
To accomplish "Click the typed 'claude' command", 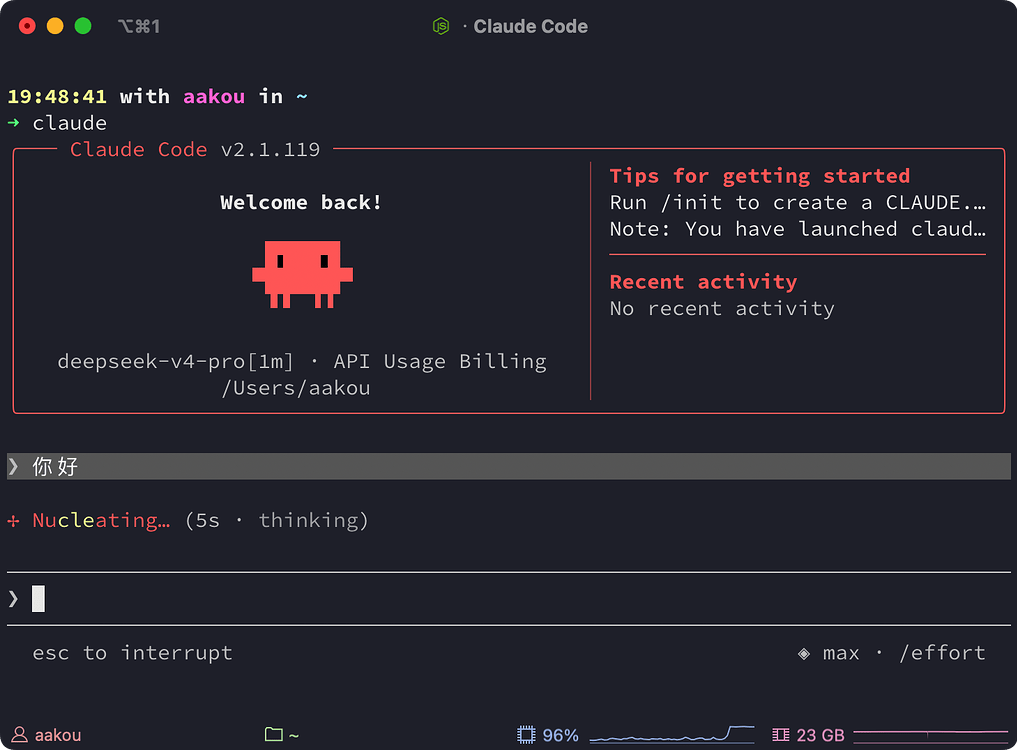I will coord(70,123).
